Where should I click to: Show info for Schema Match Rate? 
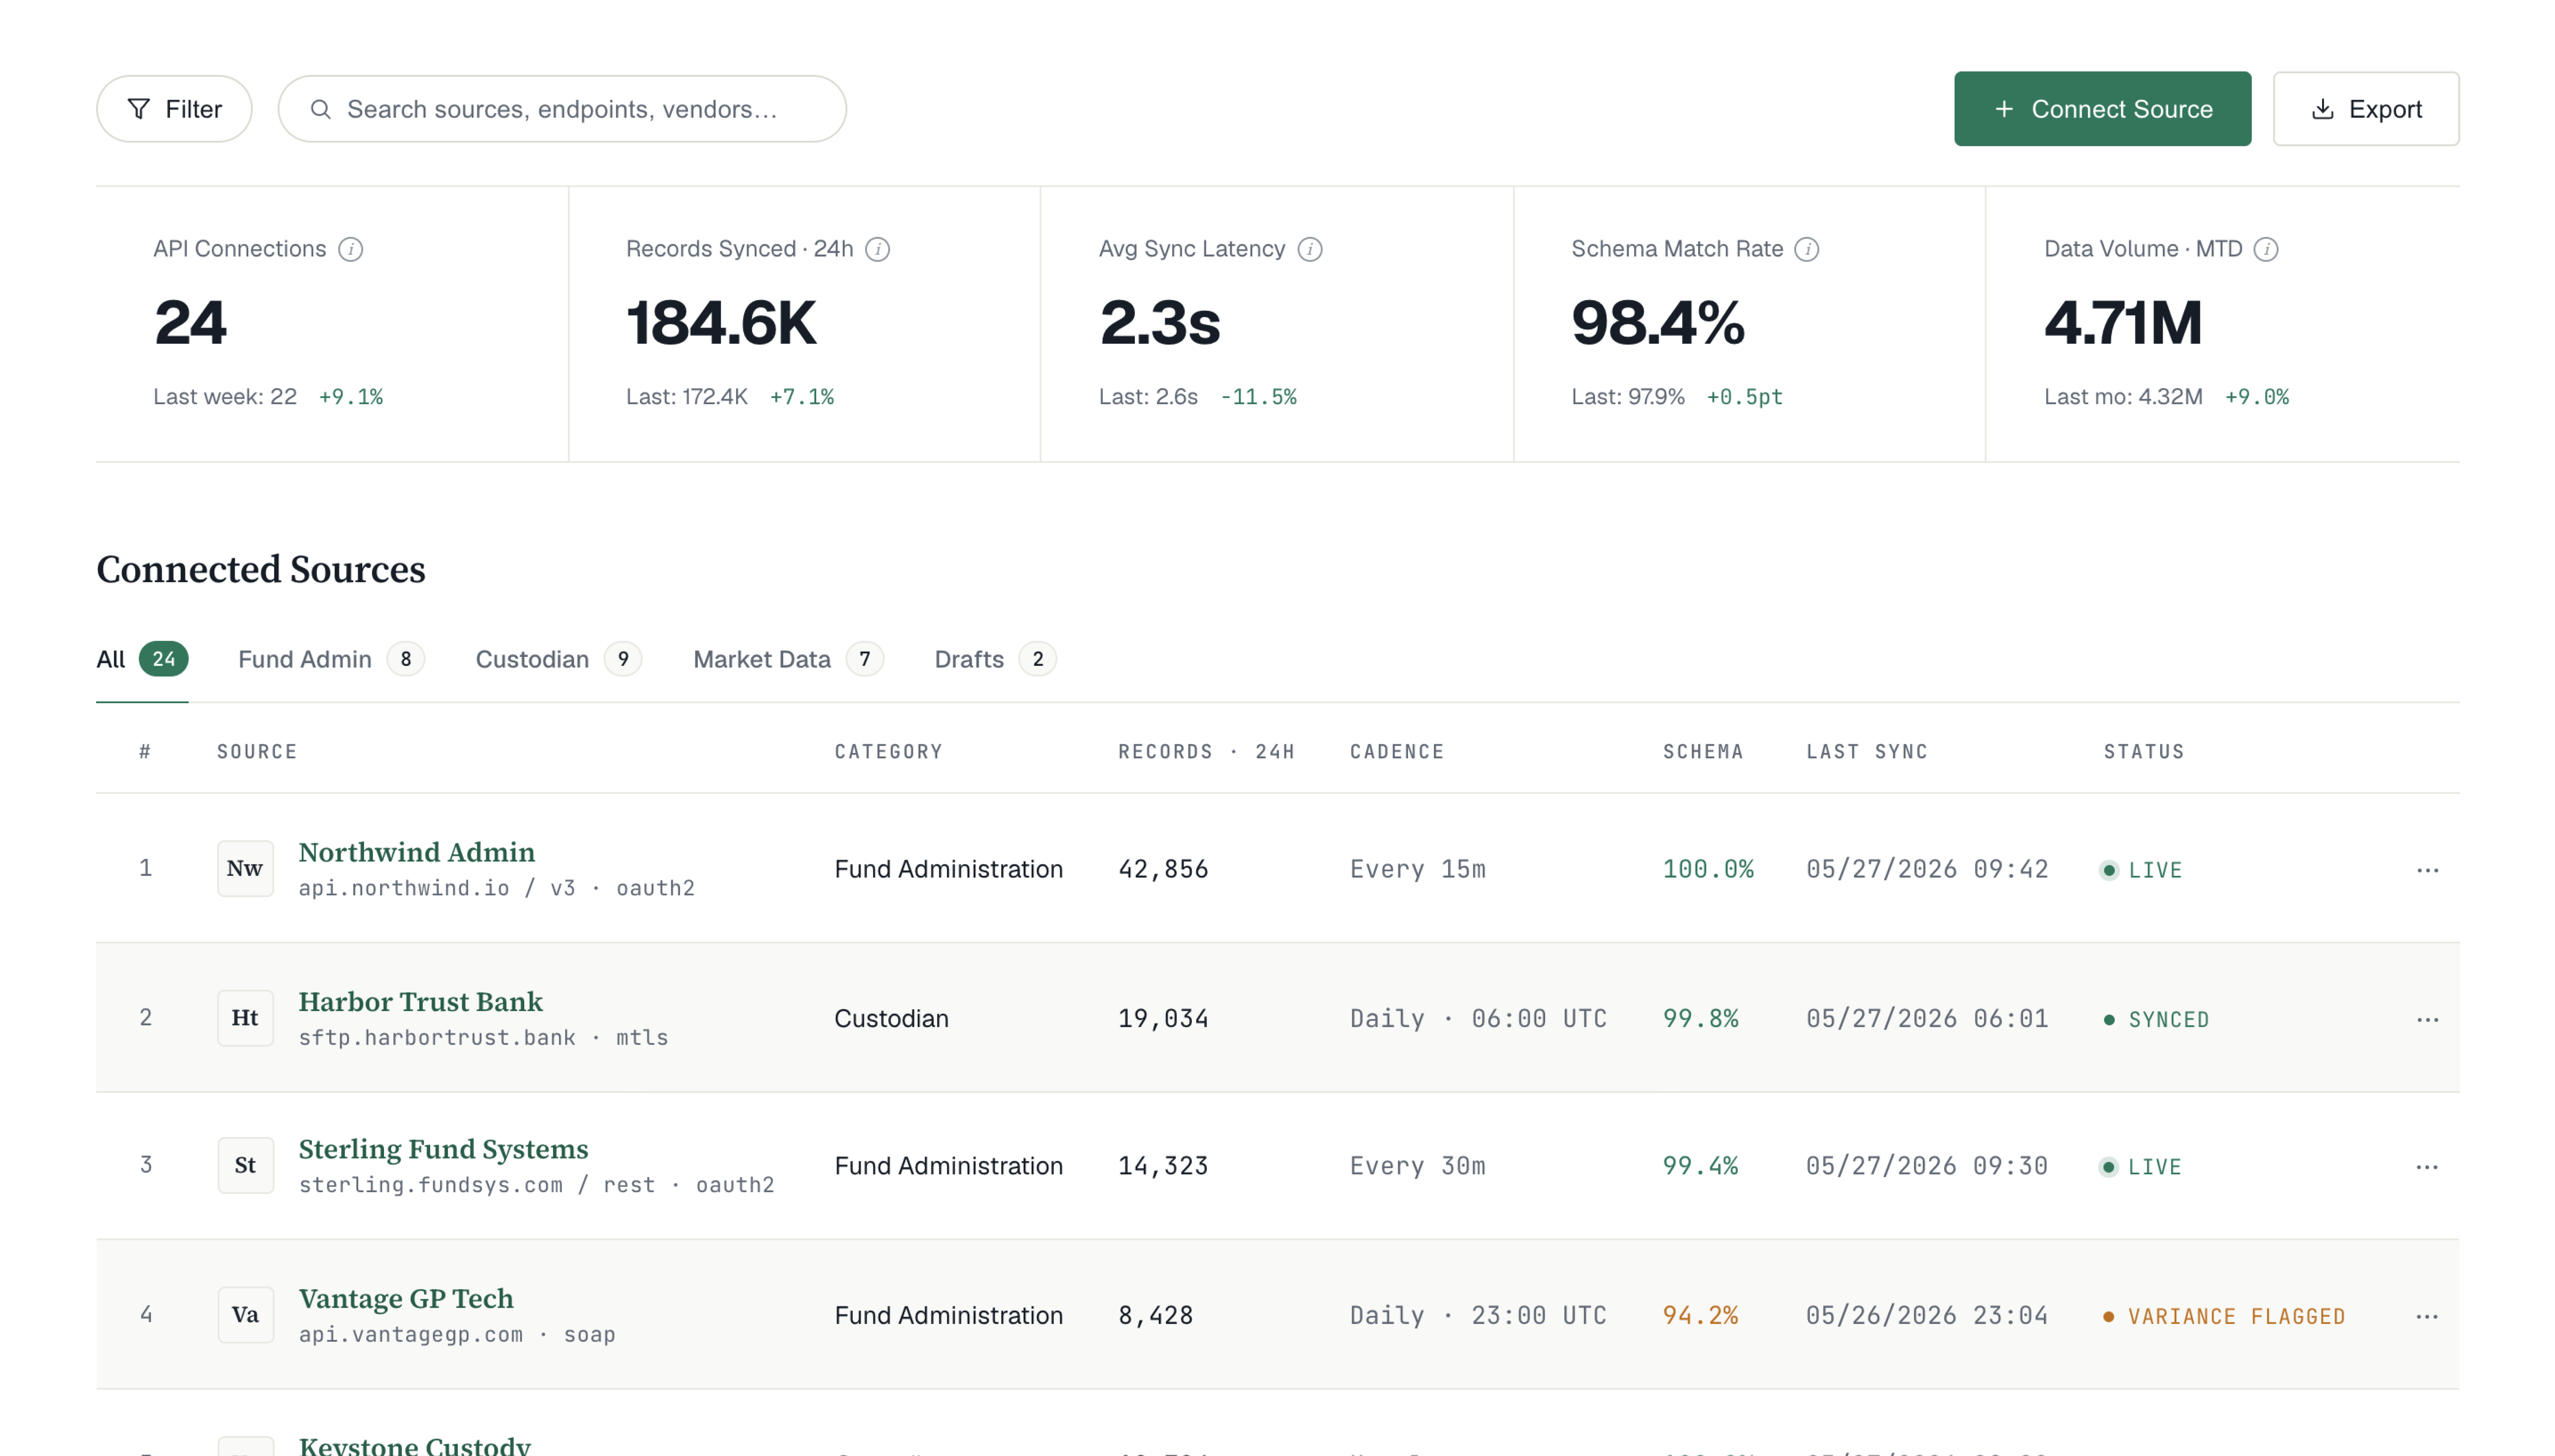click(1806, 249)
